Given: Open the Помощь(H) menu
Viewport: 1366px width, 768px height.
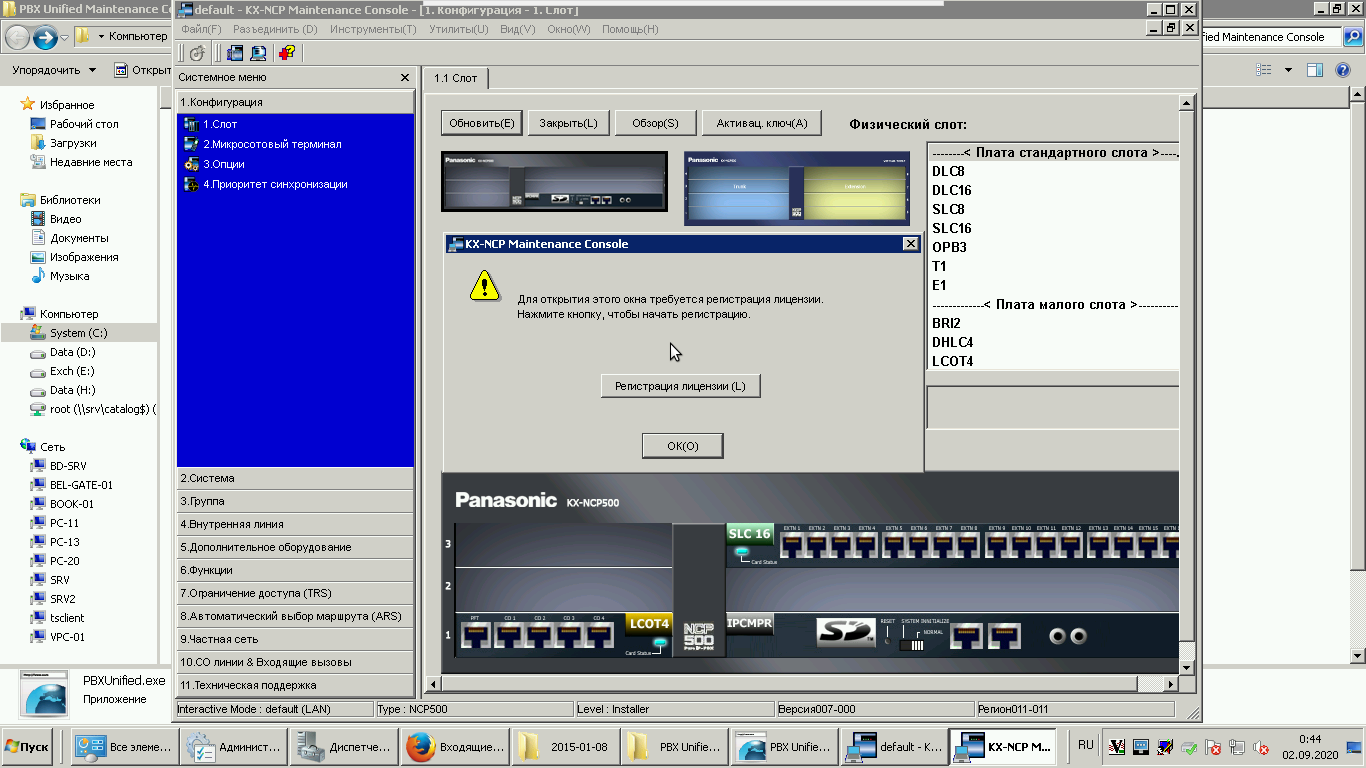Looking at the screenshot, I should pos(630,29).
